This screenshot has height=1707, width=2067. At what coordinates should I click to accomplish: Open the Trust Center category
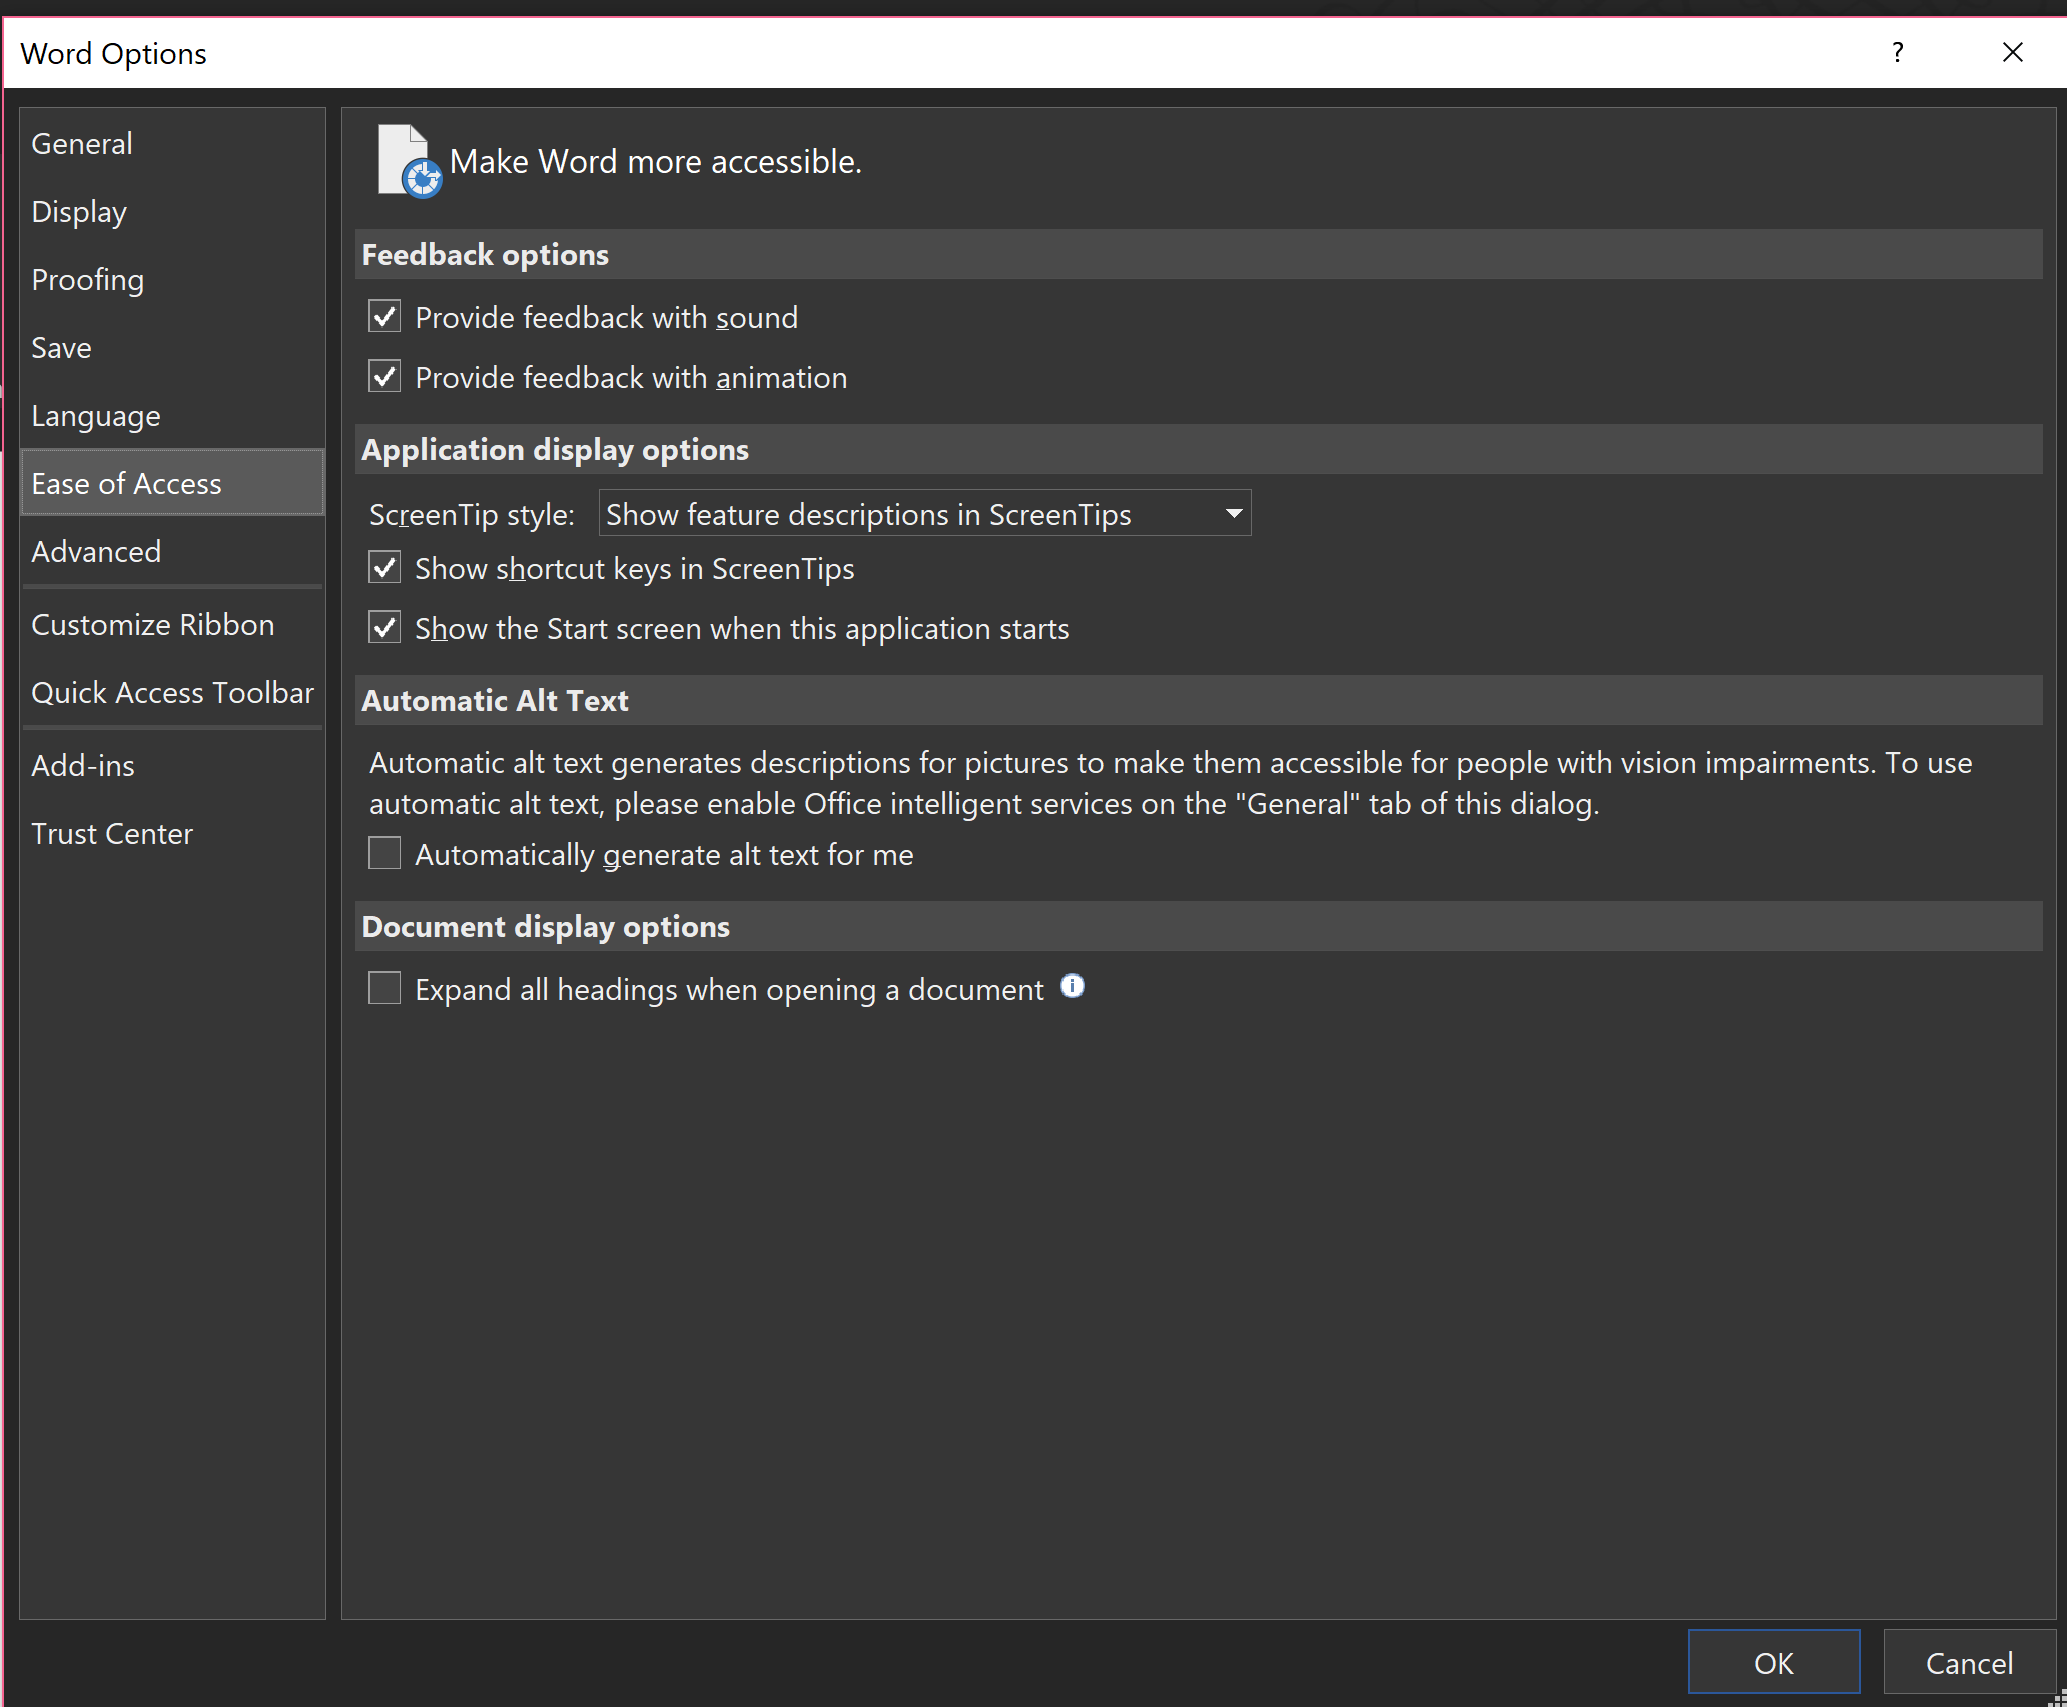112,834
